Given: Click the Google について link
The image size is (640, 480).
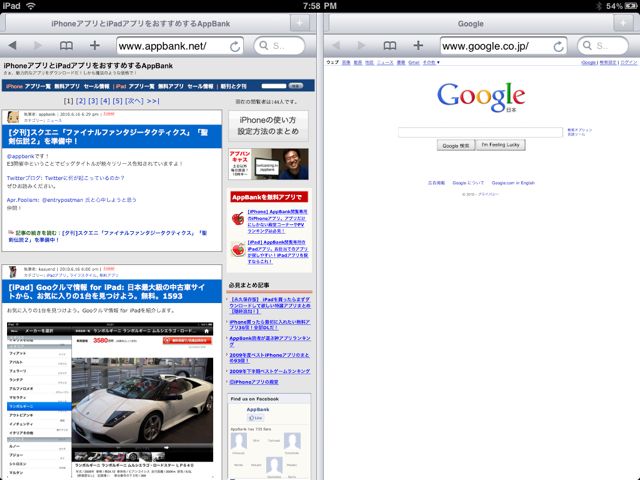Looking at the screenshot, I should tap(468, 183).
